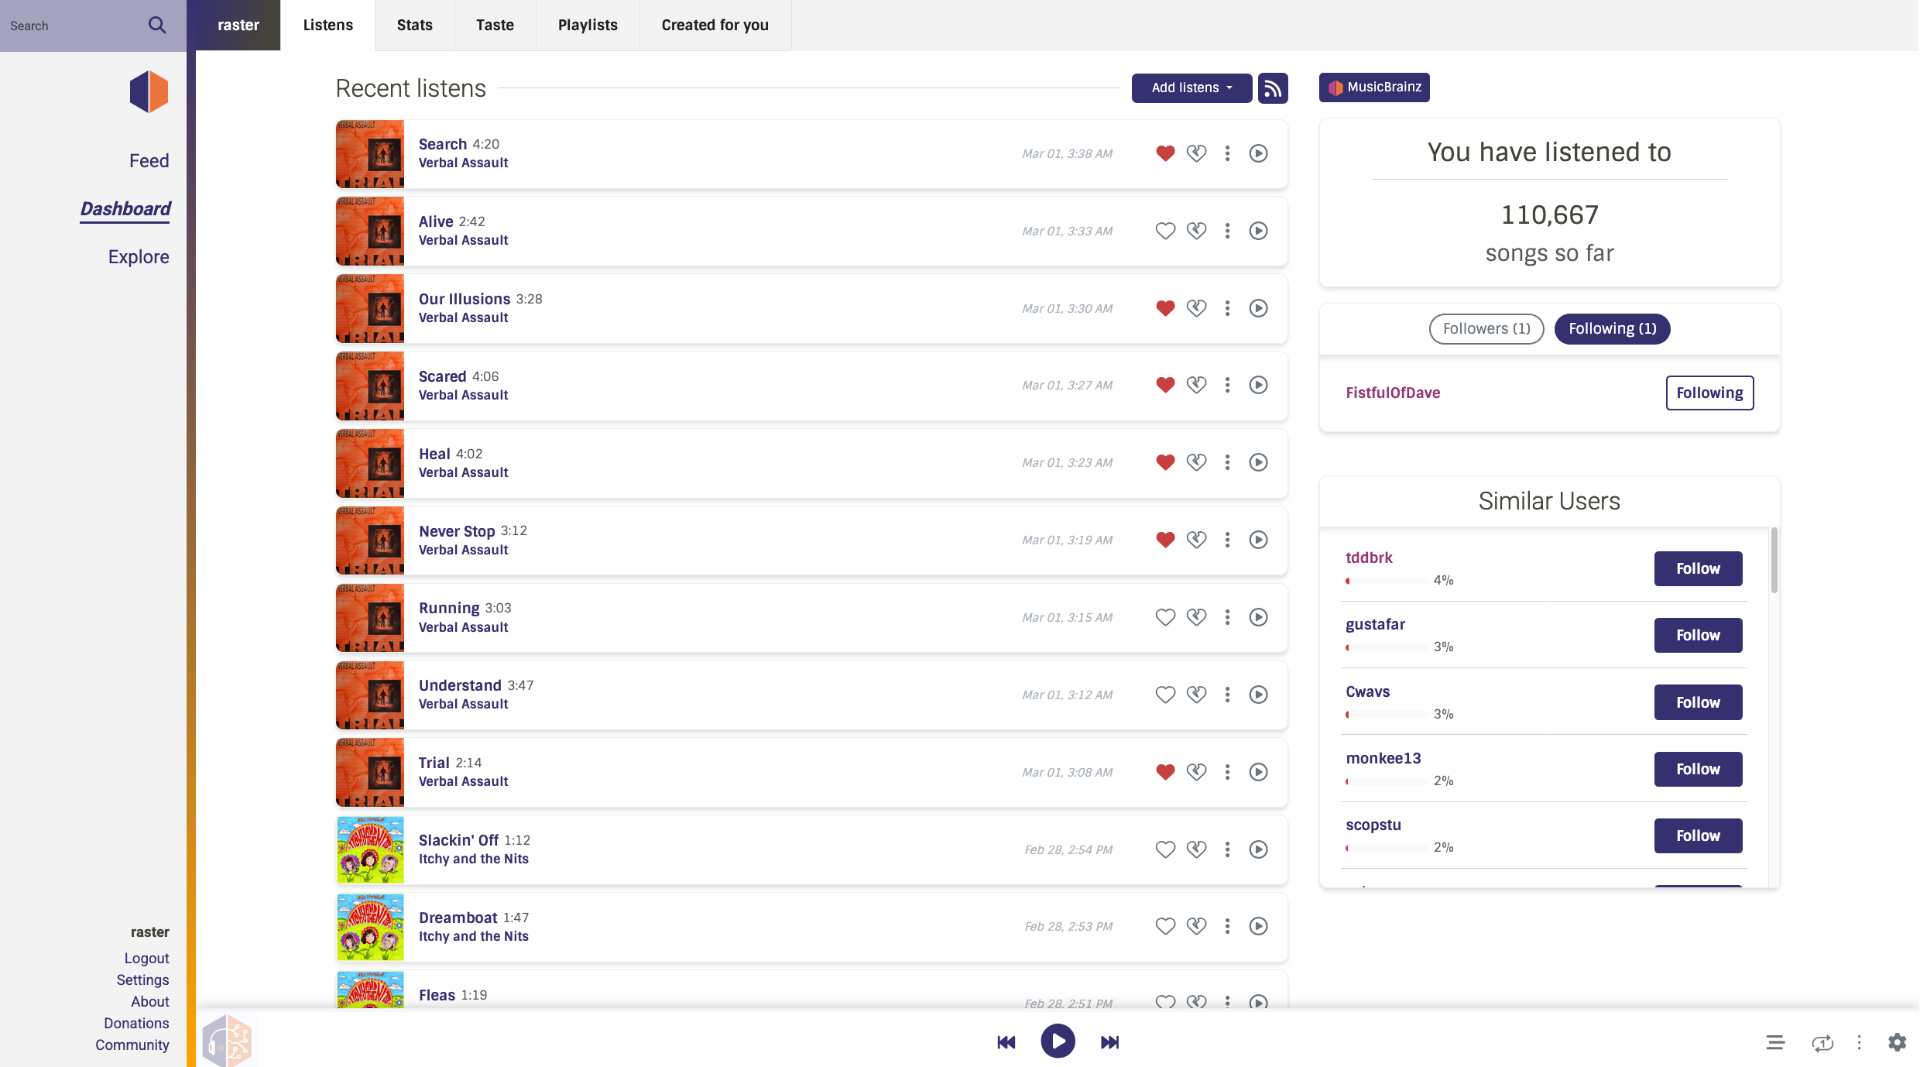1920x1067 pixels.
Task: Open the RSS feed for recent listens
Action: 1272,88
